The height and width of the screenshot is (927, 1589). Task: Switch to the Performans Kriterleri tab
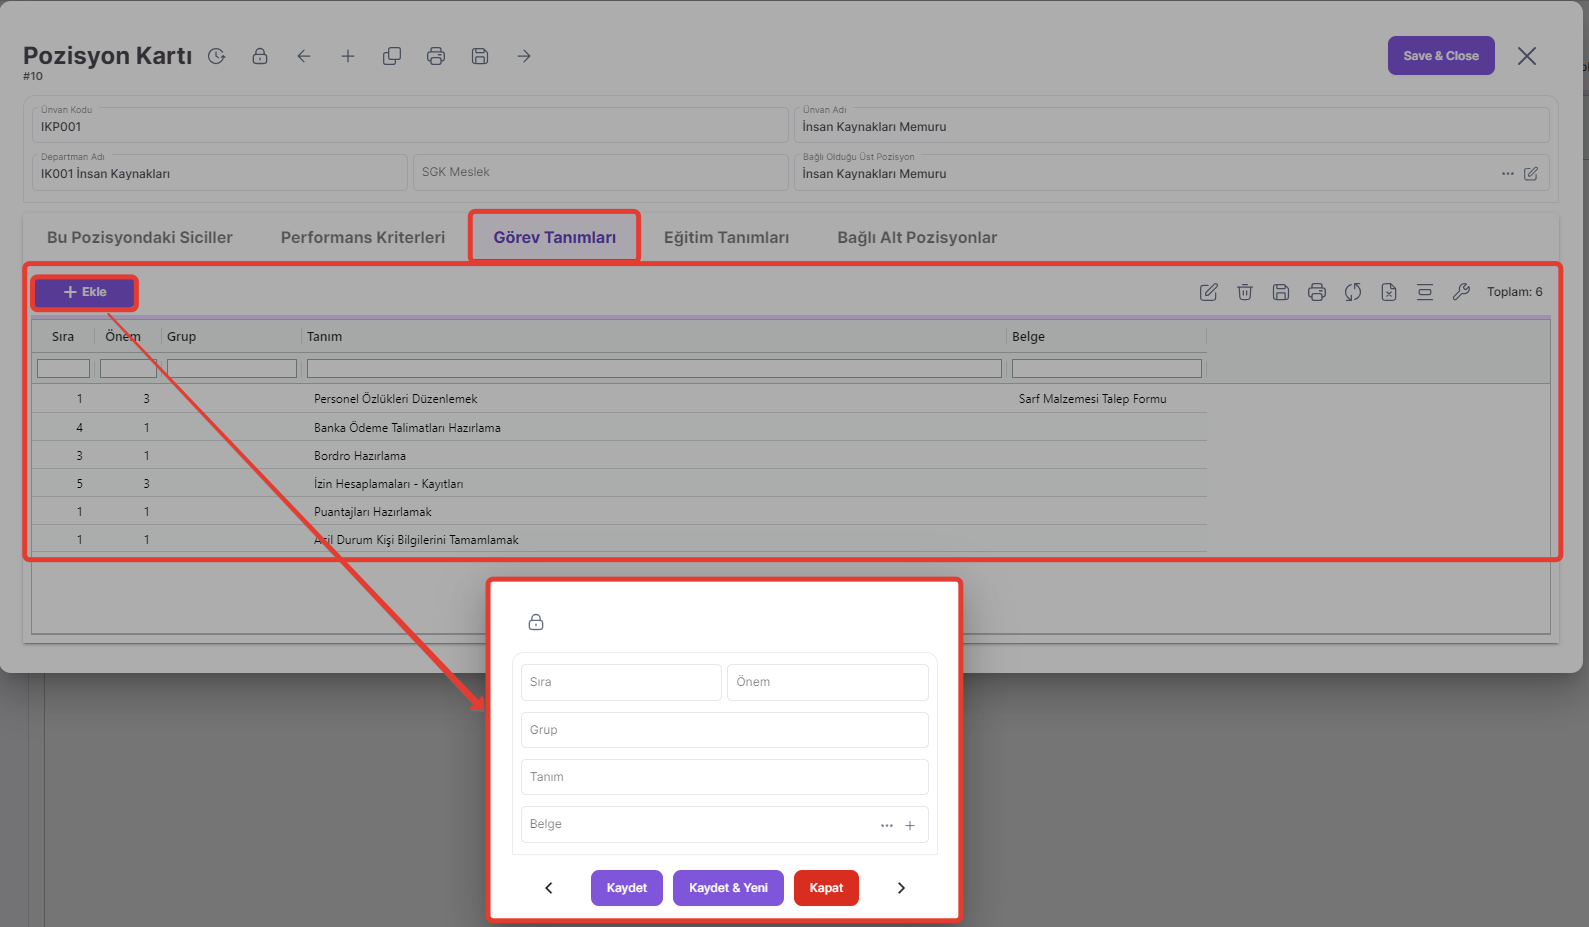point(363,237)
